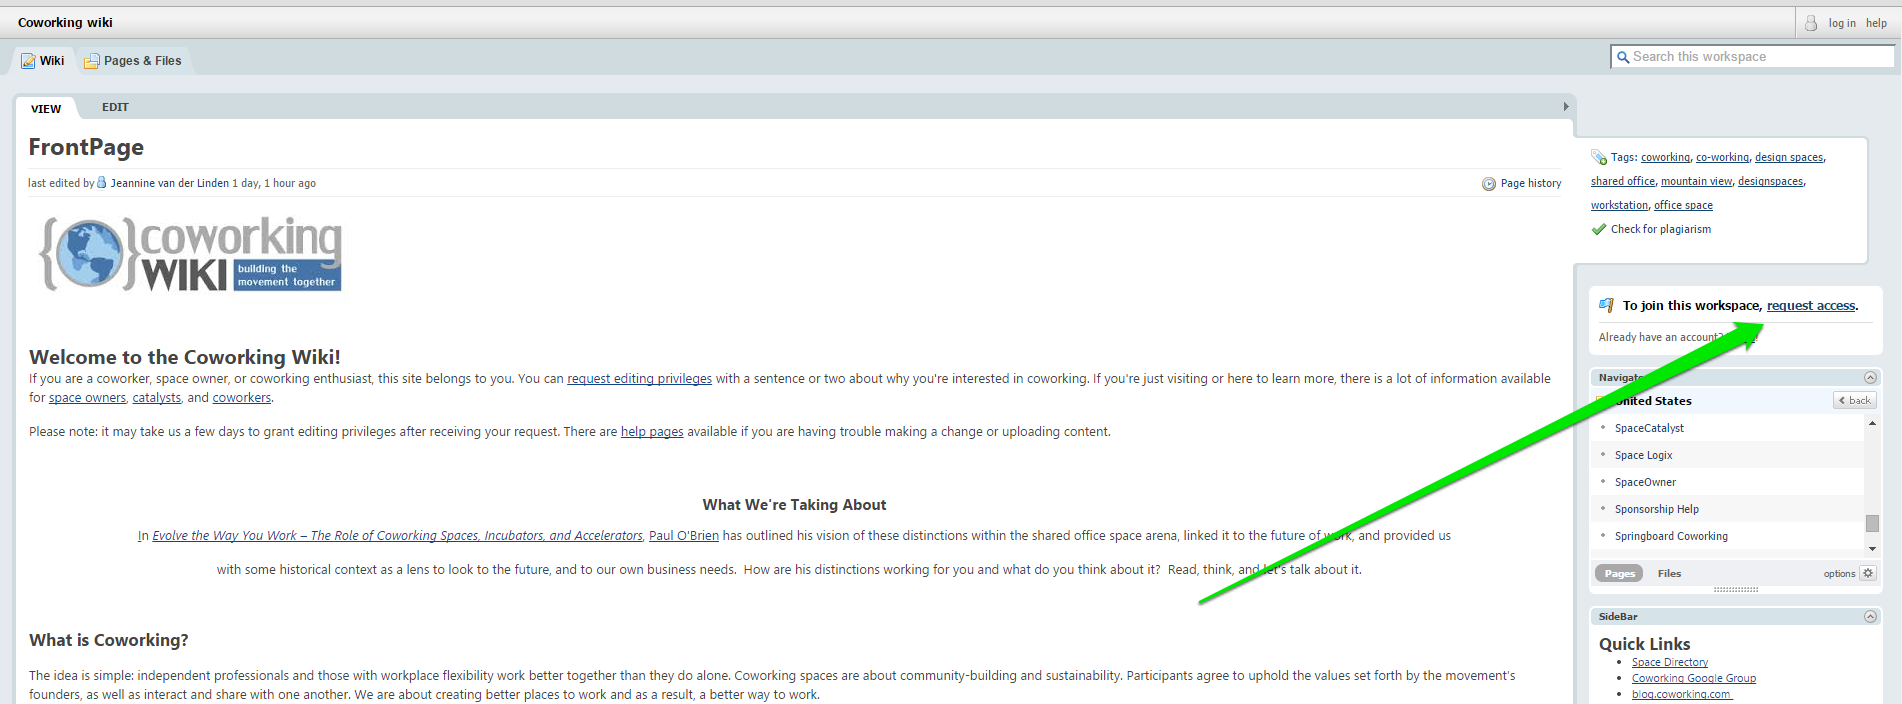Click the join workspace flag icon
The width and height of the screenshot is (1902, 704).
pyautogui.click(x=1606, y=305)
